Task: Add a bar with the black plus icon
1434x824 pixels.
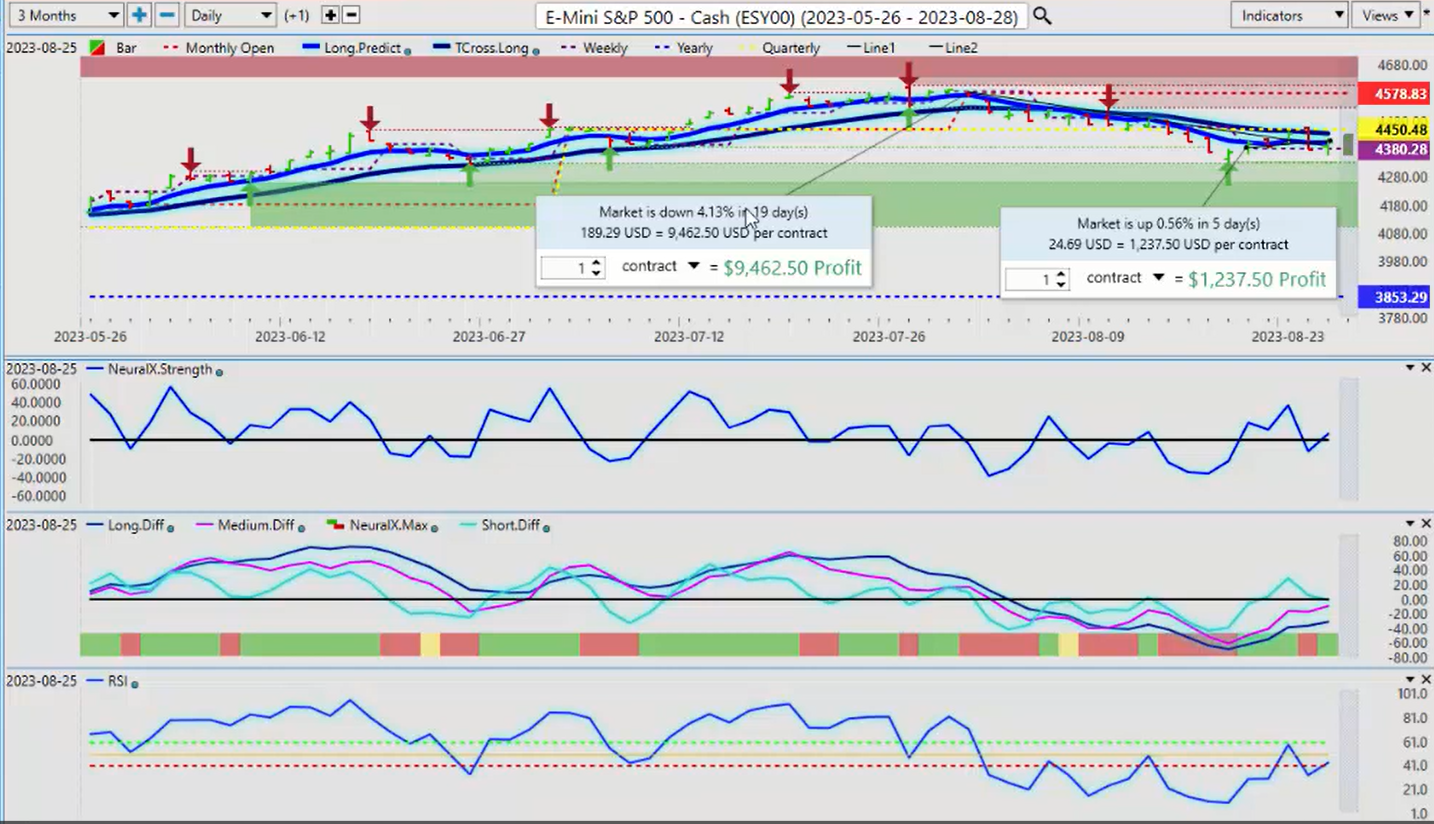Action: pyautogui.click(x=330, y=15)
